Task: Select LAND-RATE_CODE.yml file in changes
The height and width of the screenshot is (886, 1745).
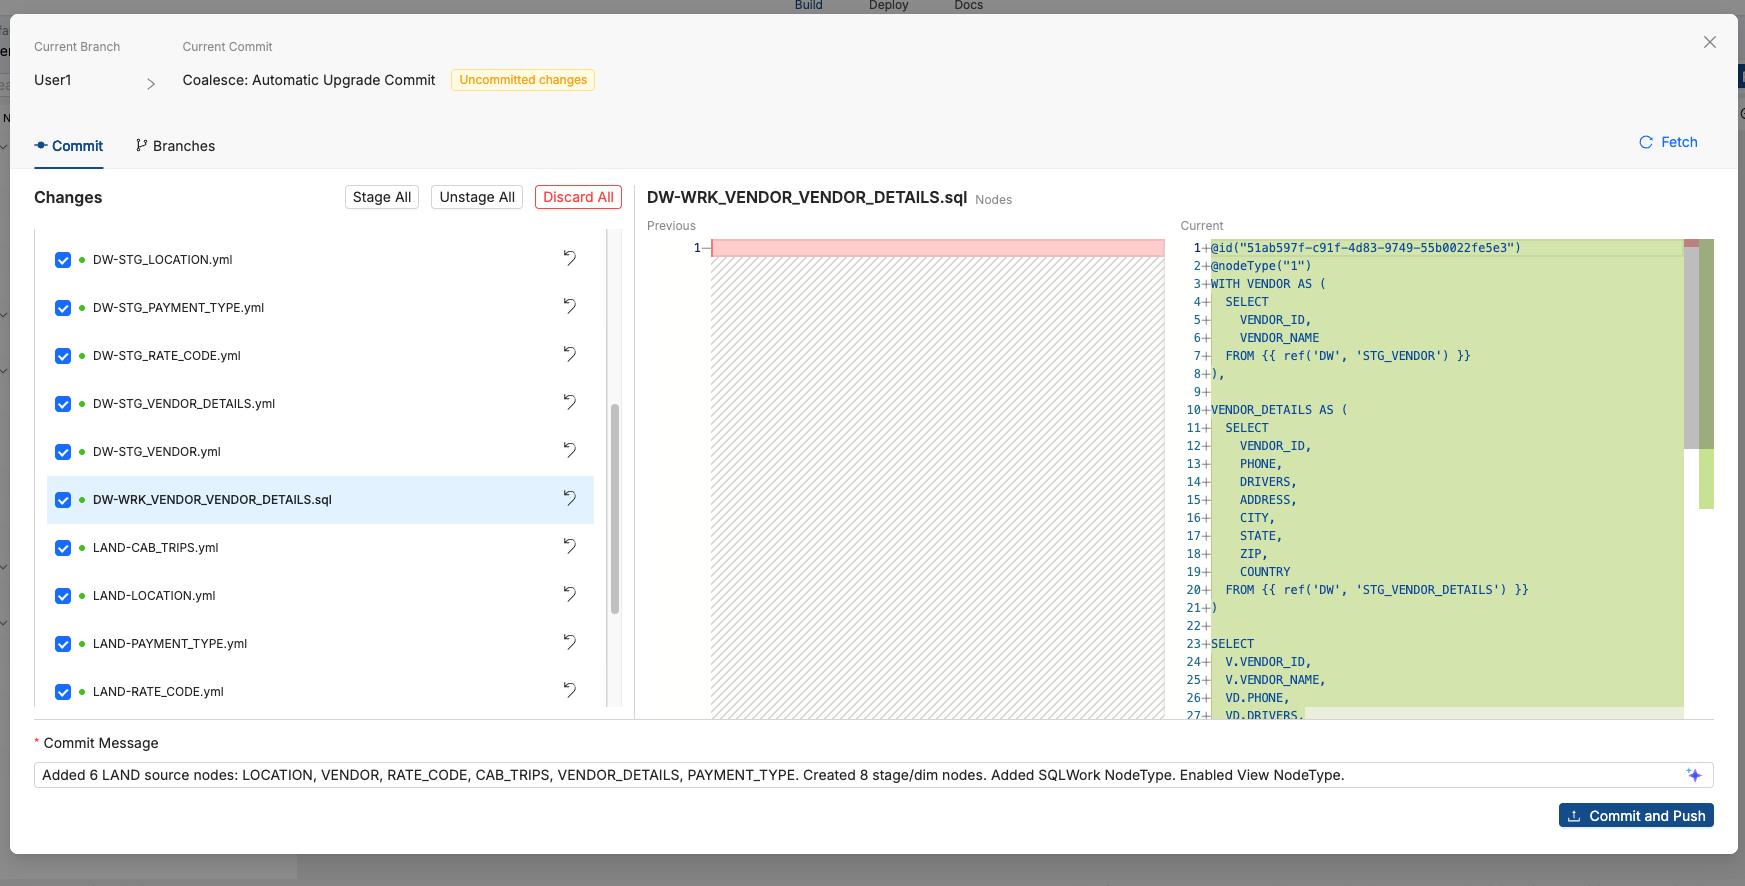Action: coord(158,692)
